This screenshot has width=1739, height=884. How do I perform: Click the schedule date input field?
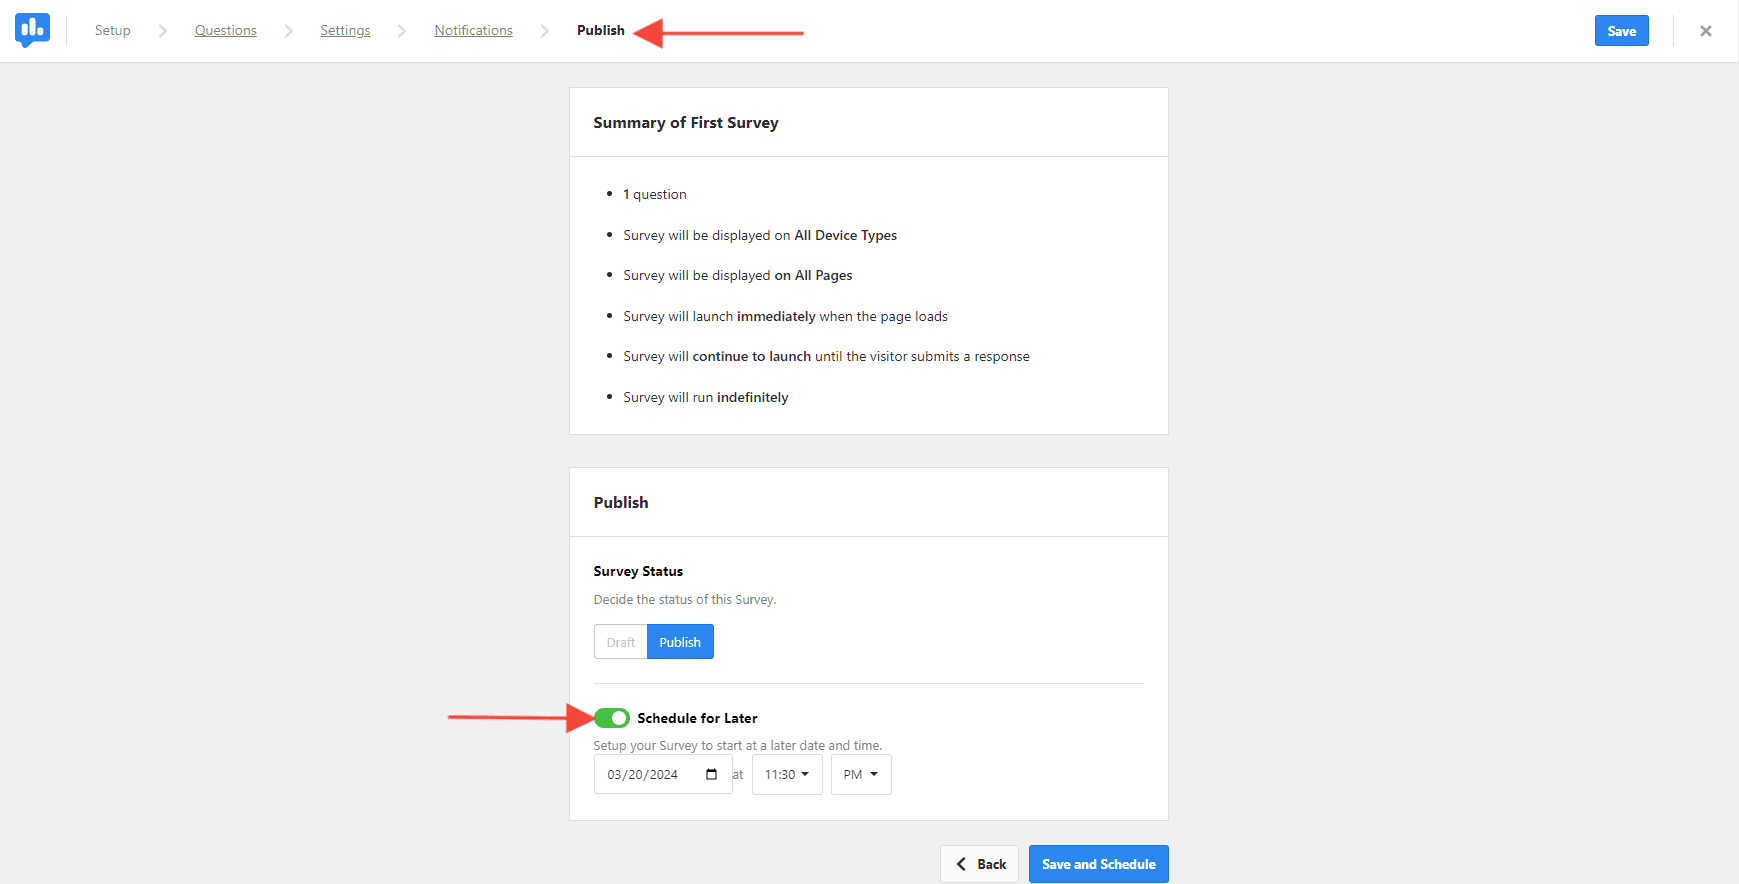click(x=663, y=774)
